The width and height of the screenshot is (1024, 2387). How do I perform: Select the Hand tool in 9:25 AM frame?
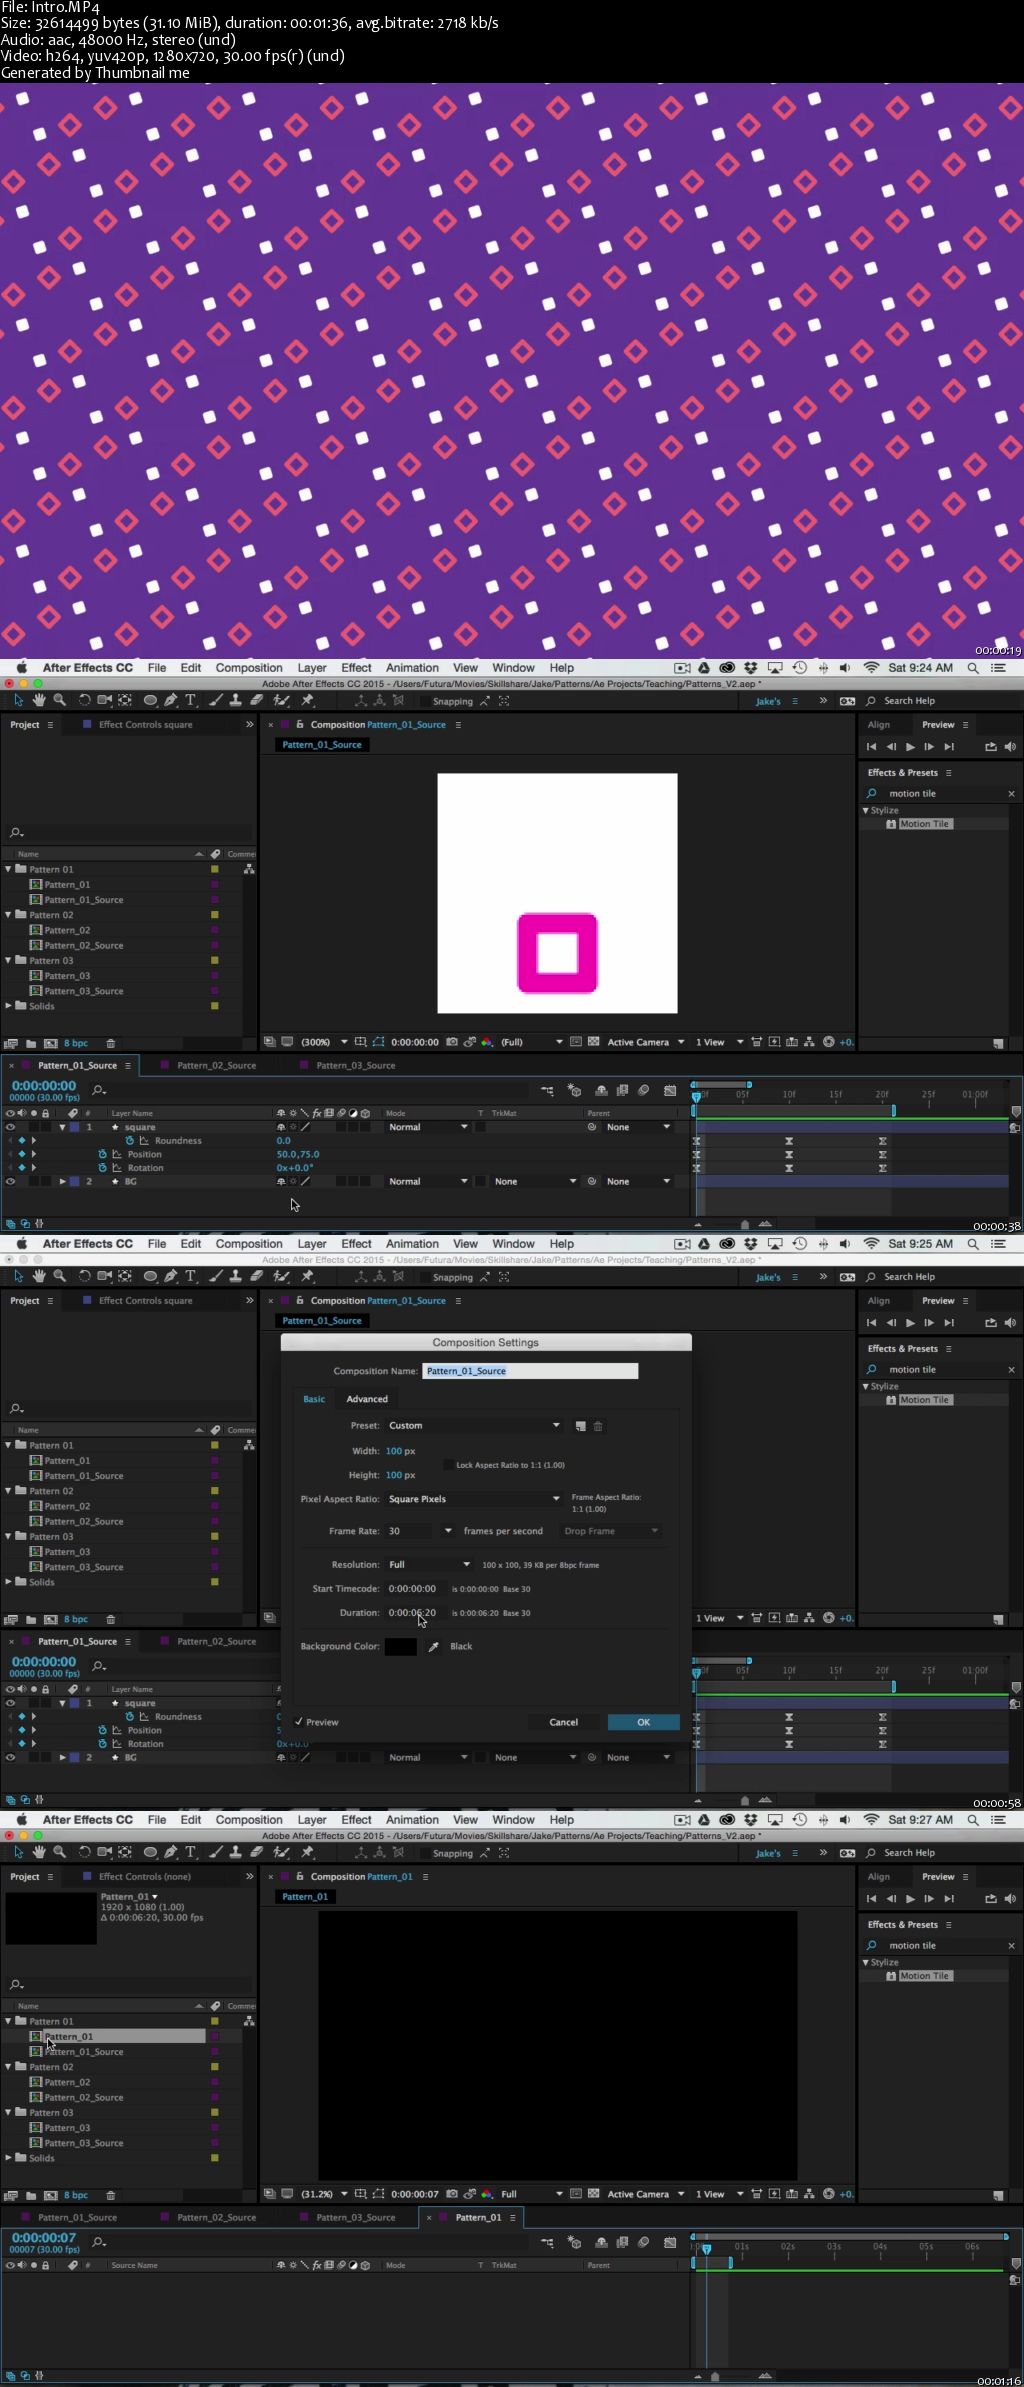click(x=39, y=1276)
